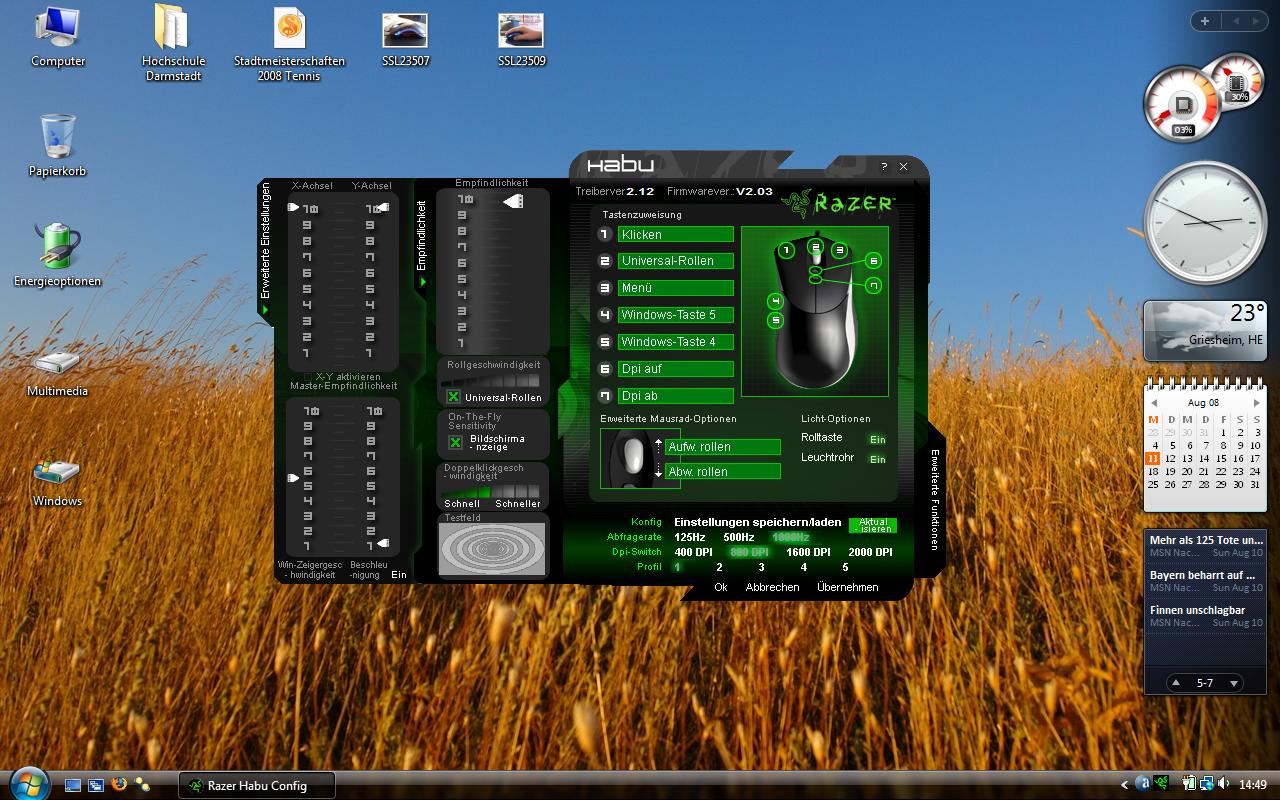This screenshot has width=1280, height=800.
Task: Switch to Profil 5
Action: (x=845, y=567)
